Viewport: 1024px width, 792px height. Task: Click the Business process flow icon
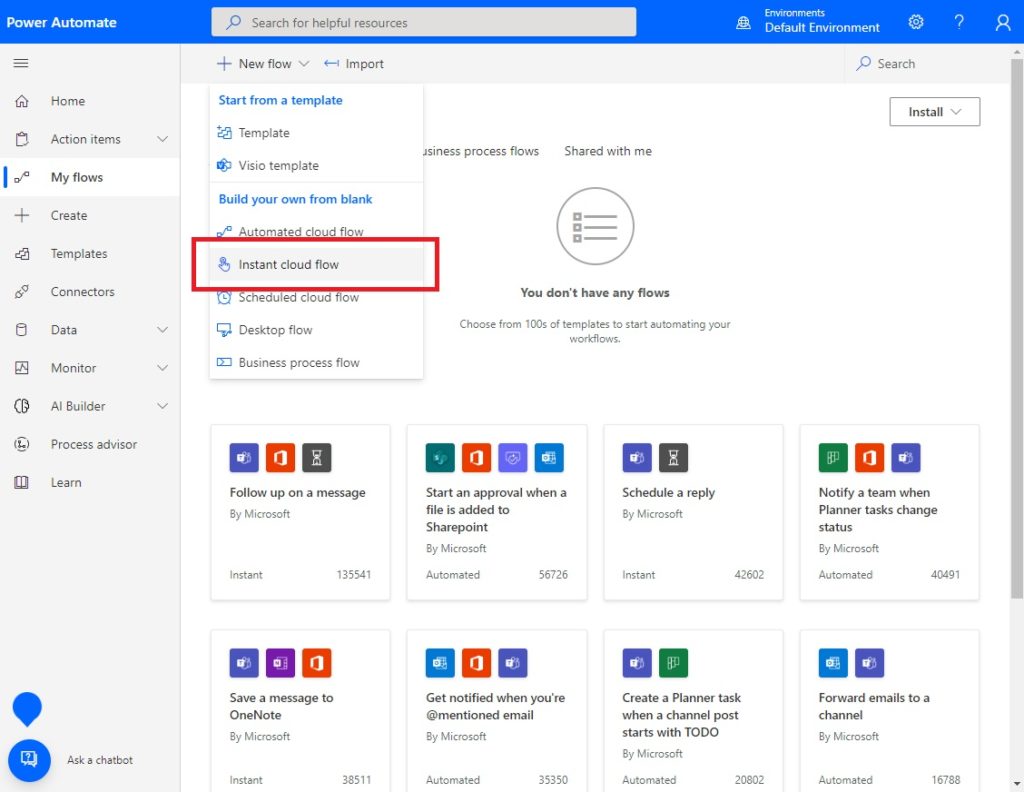coord(224,362)
